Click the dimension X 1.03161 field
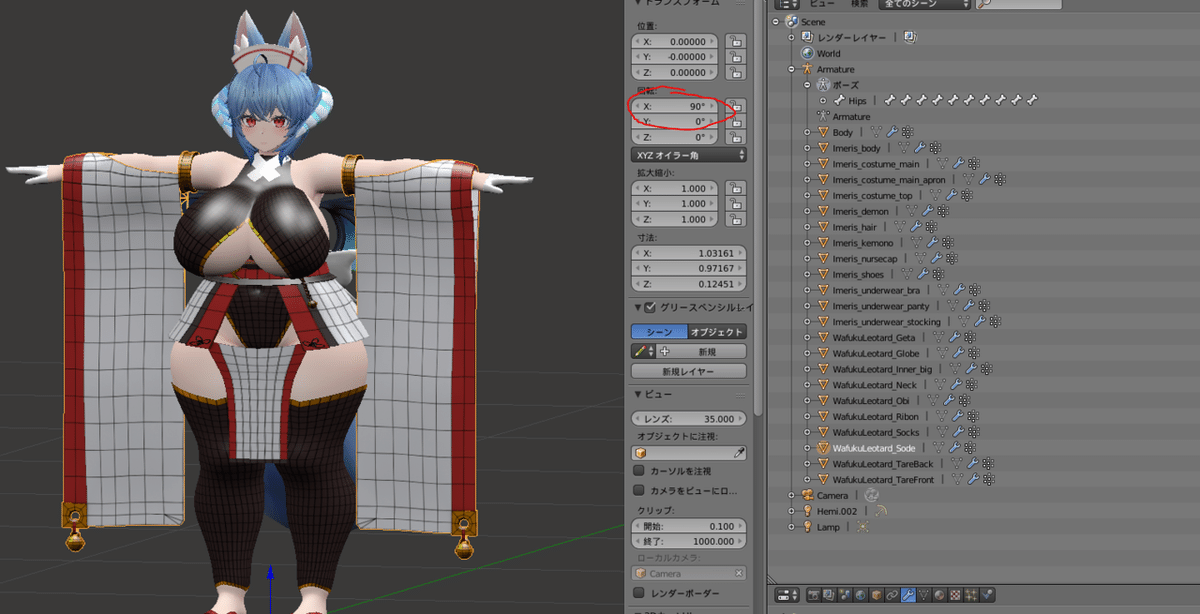Viewport: 1200px width, 614px height. click(689, 254)
